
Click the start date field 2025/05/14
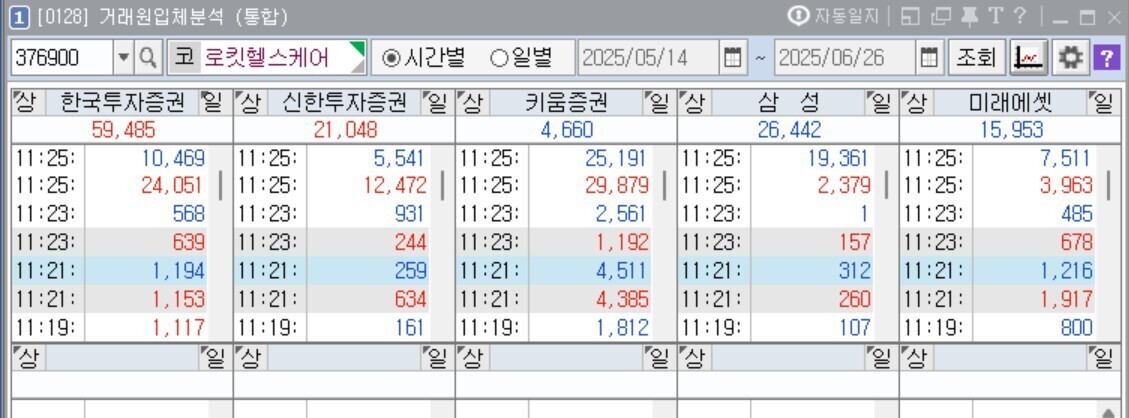pos(648,58)
